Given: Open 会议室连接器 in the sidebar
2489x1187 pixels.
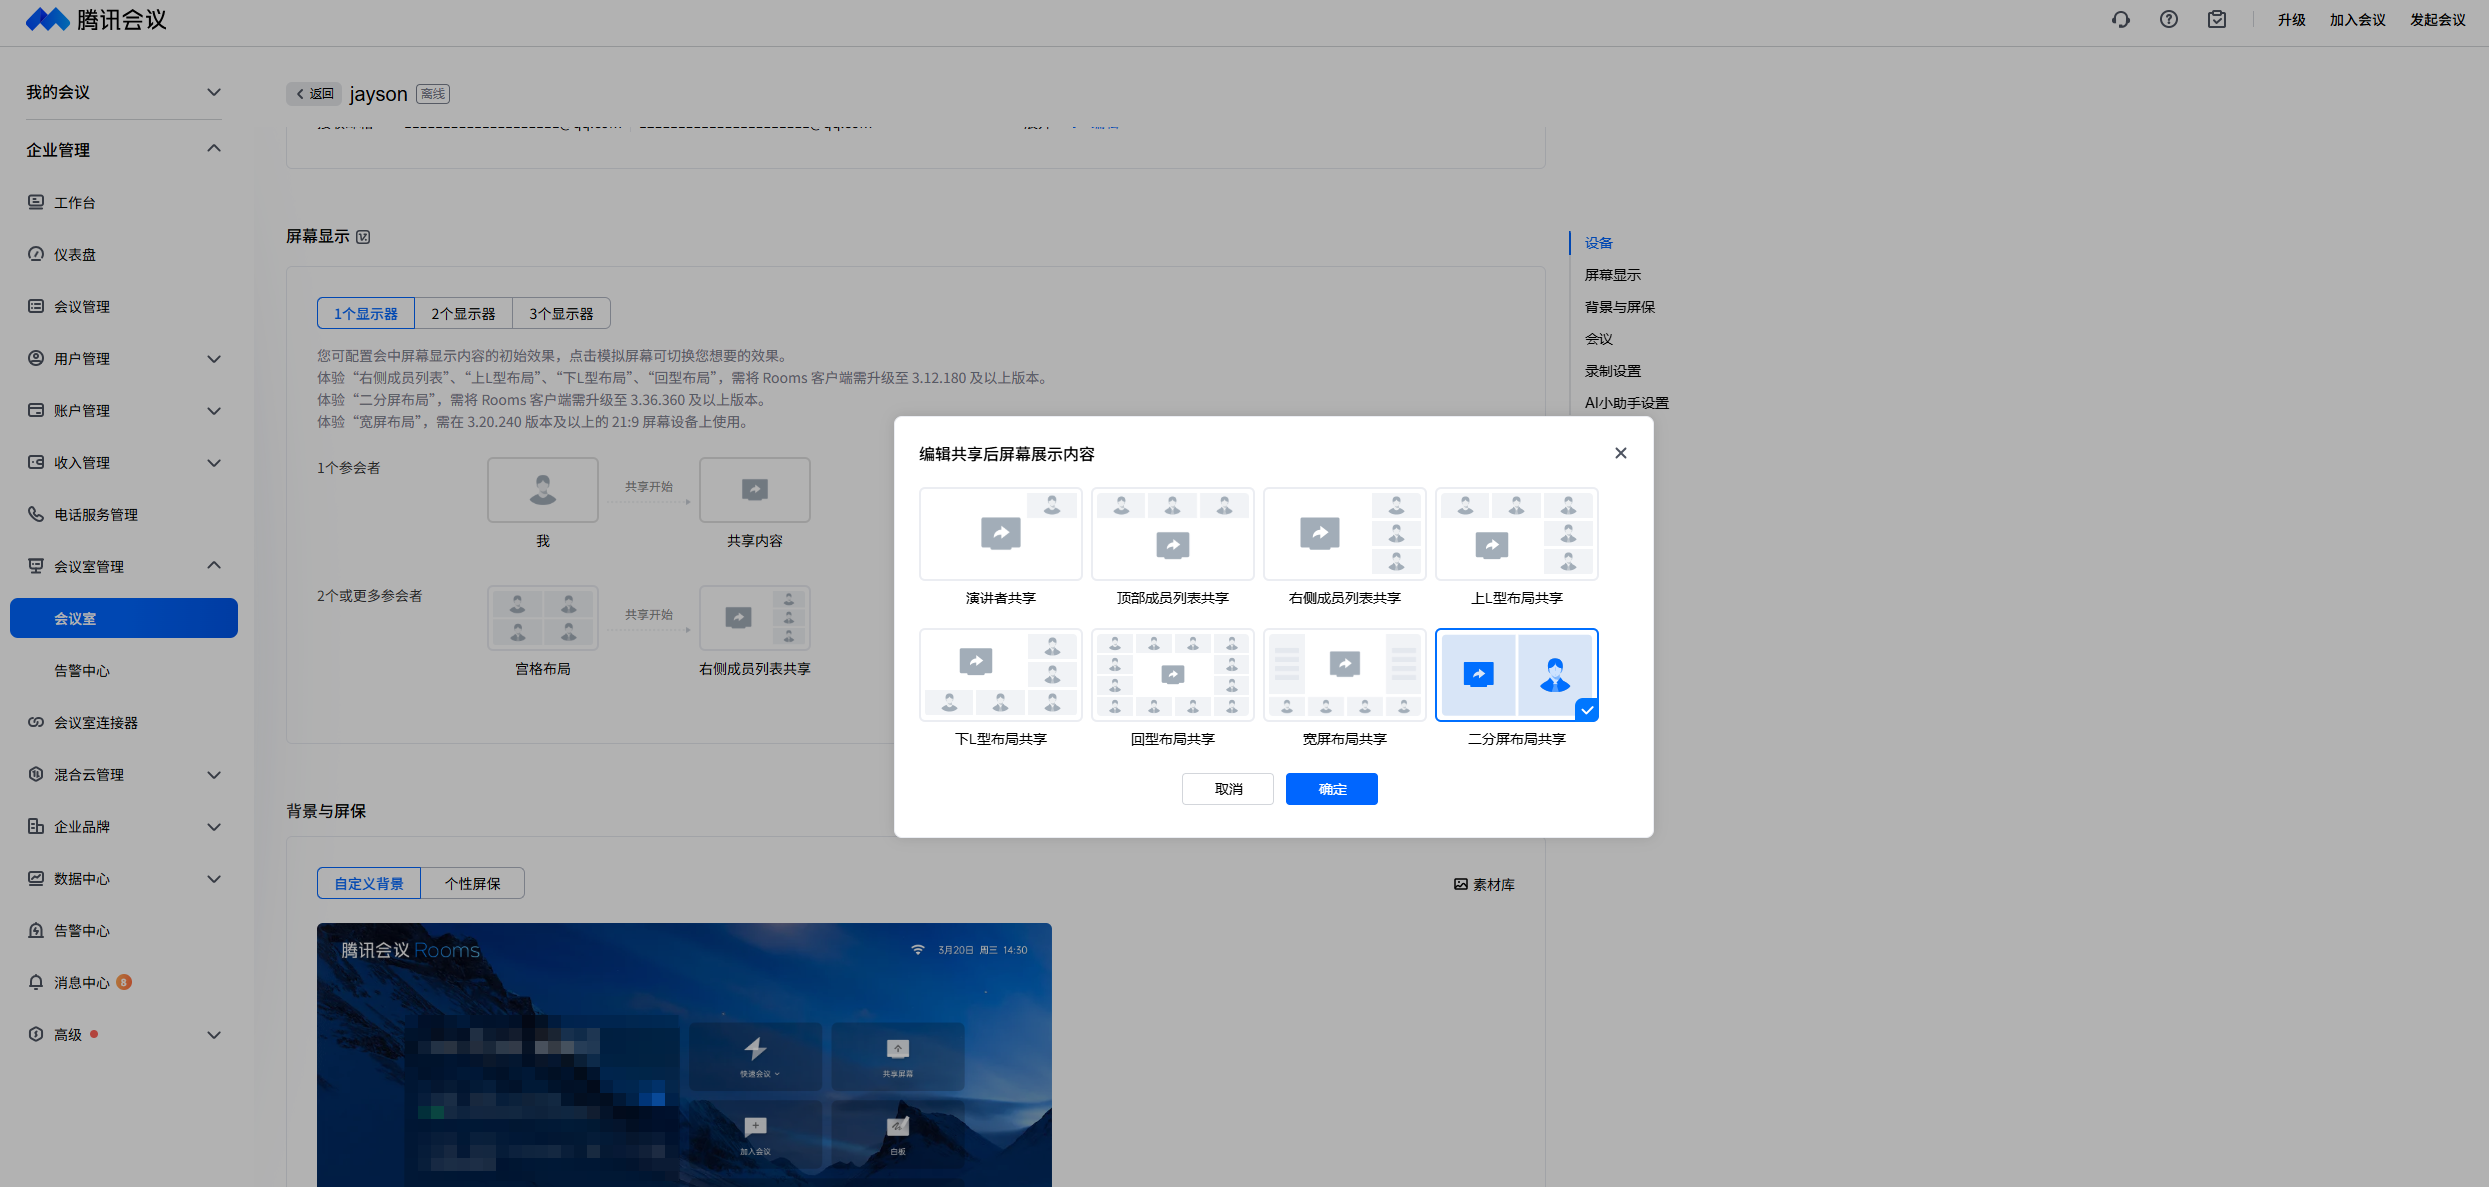Looking at the screenshot, I should 95,722.
